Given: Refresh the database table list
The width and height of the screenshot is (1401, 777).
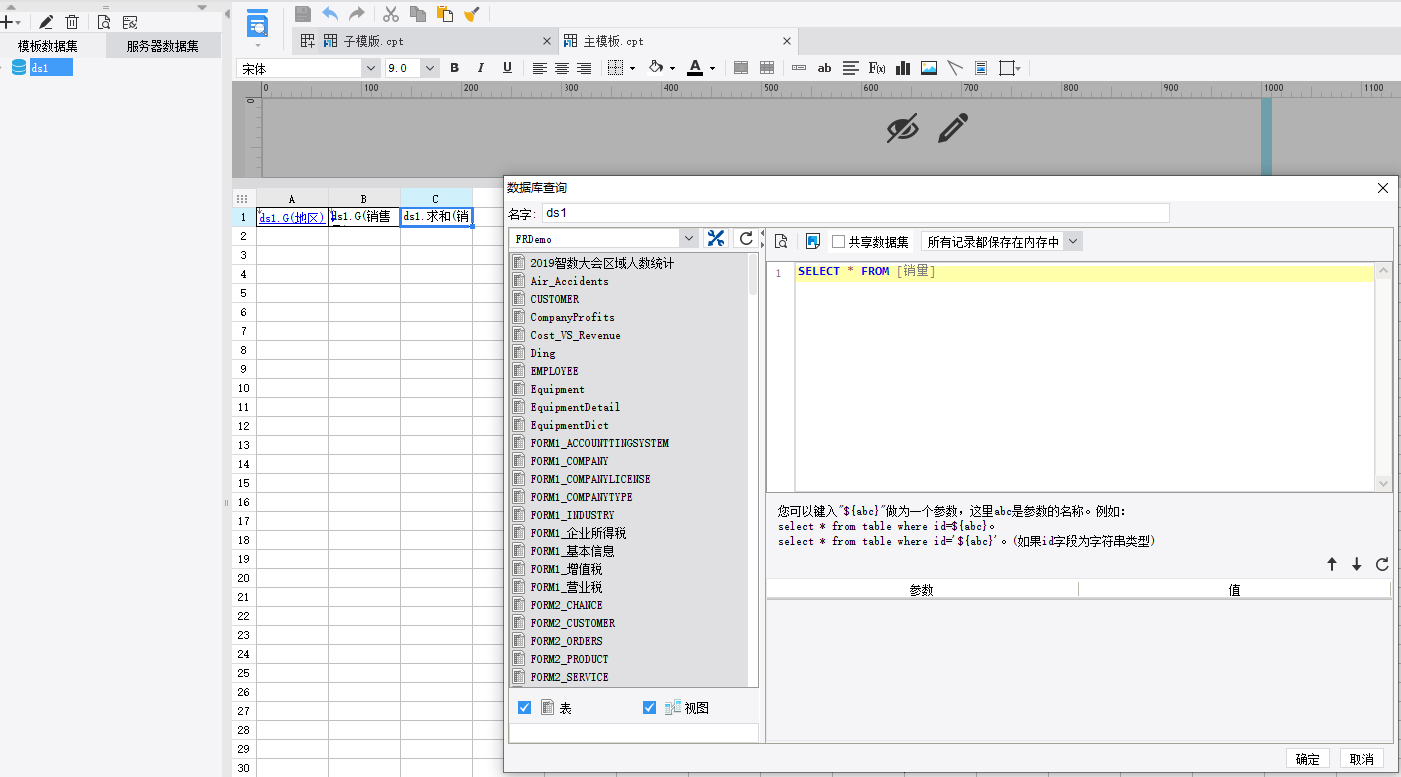Looking at the screenshot, I should point(745,238).
